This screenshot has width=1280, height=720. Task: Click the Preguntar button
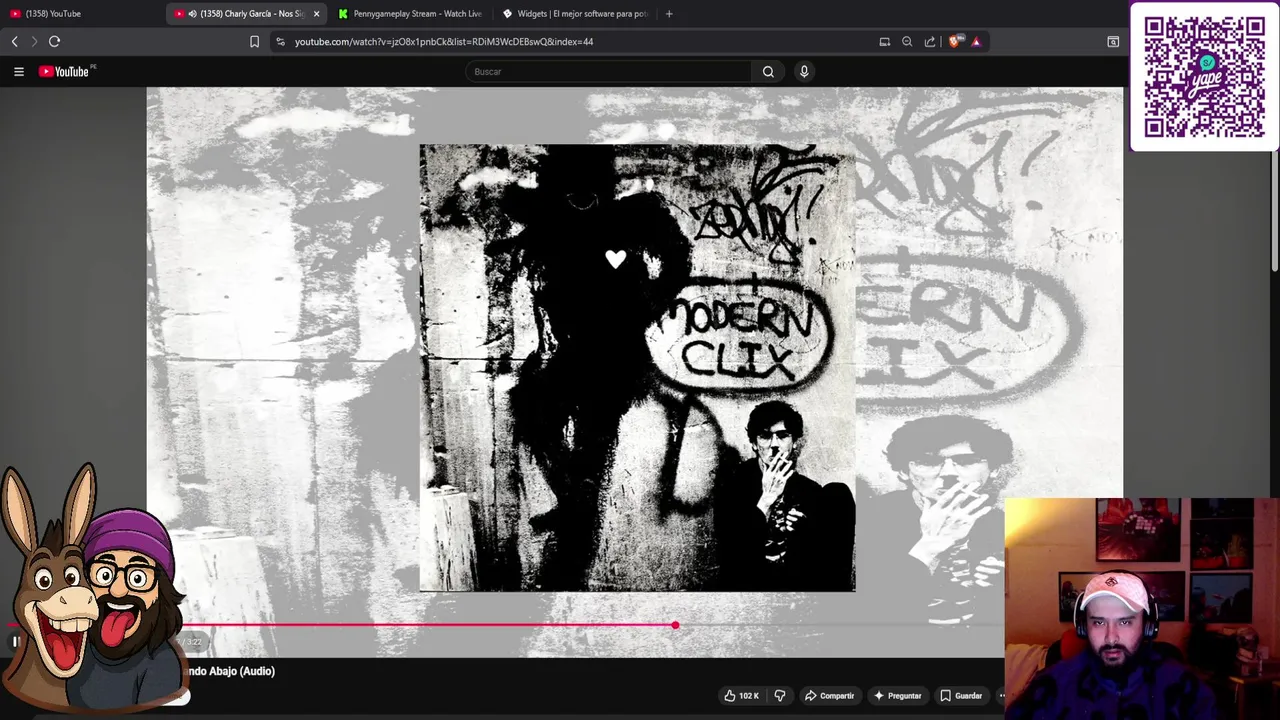(897, 695)
